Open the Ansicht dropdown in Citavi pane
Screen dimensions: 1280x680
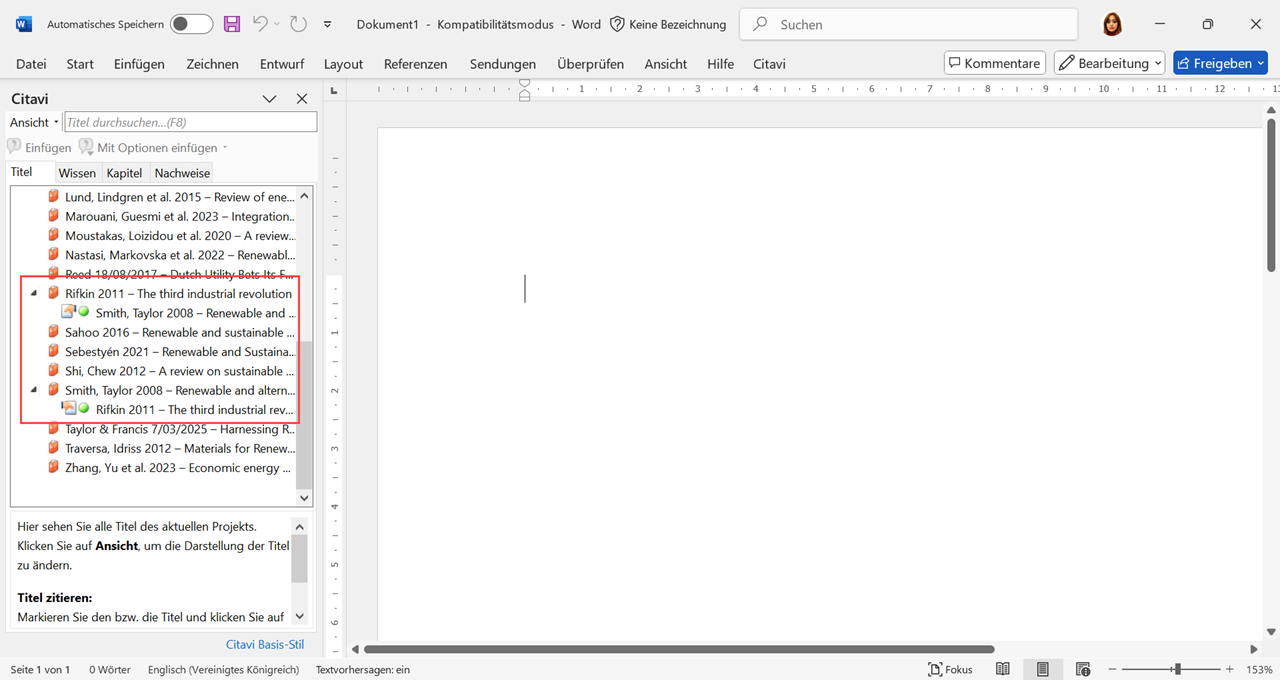34,122
